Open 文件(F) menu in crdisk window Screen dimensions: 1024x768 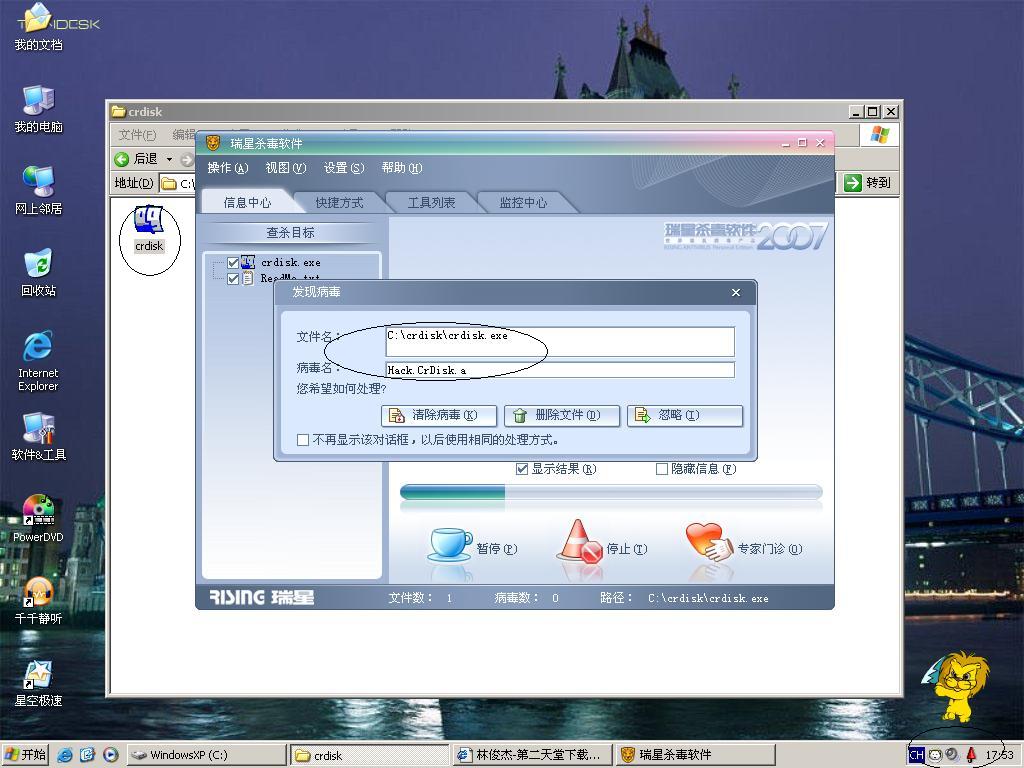point(137,135)
